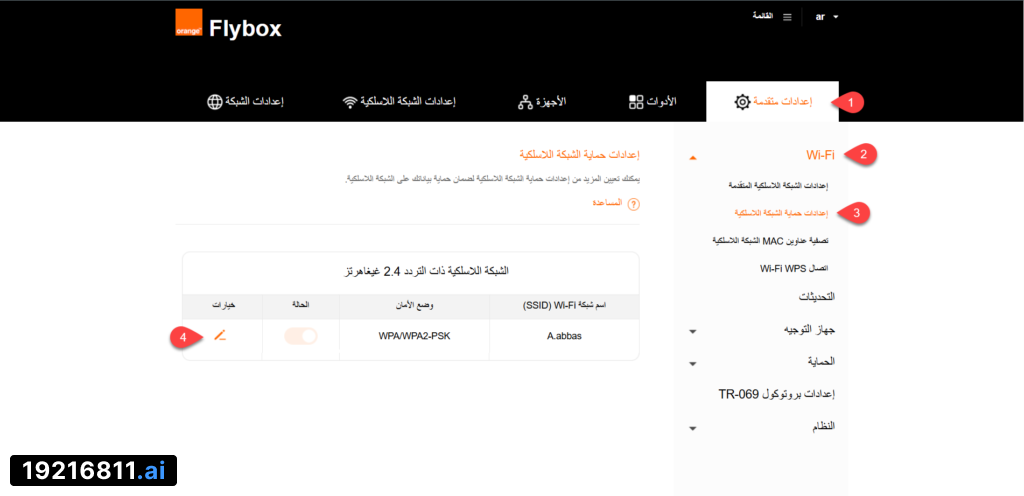Click the globe icon for network settings

[214, 102]
